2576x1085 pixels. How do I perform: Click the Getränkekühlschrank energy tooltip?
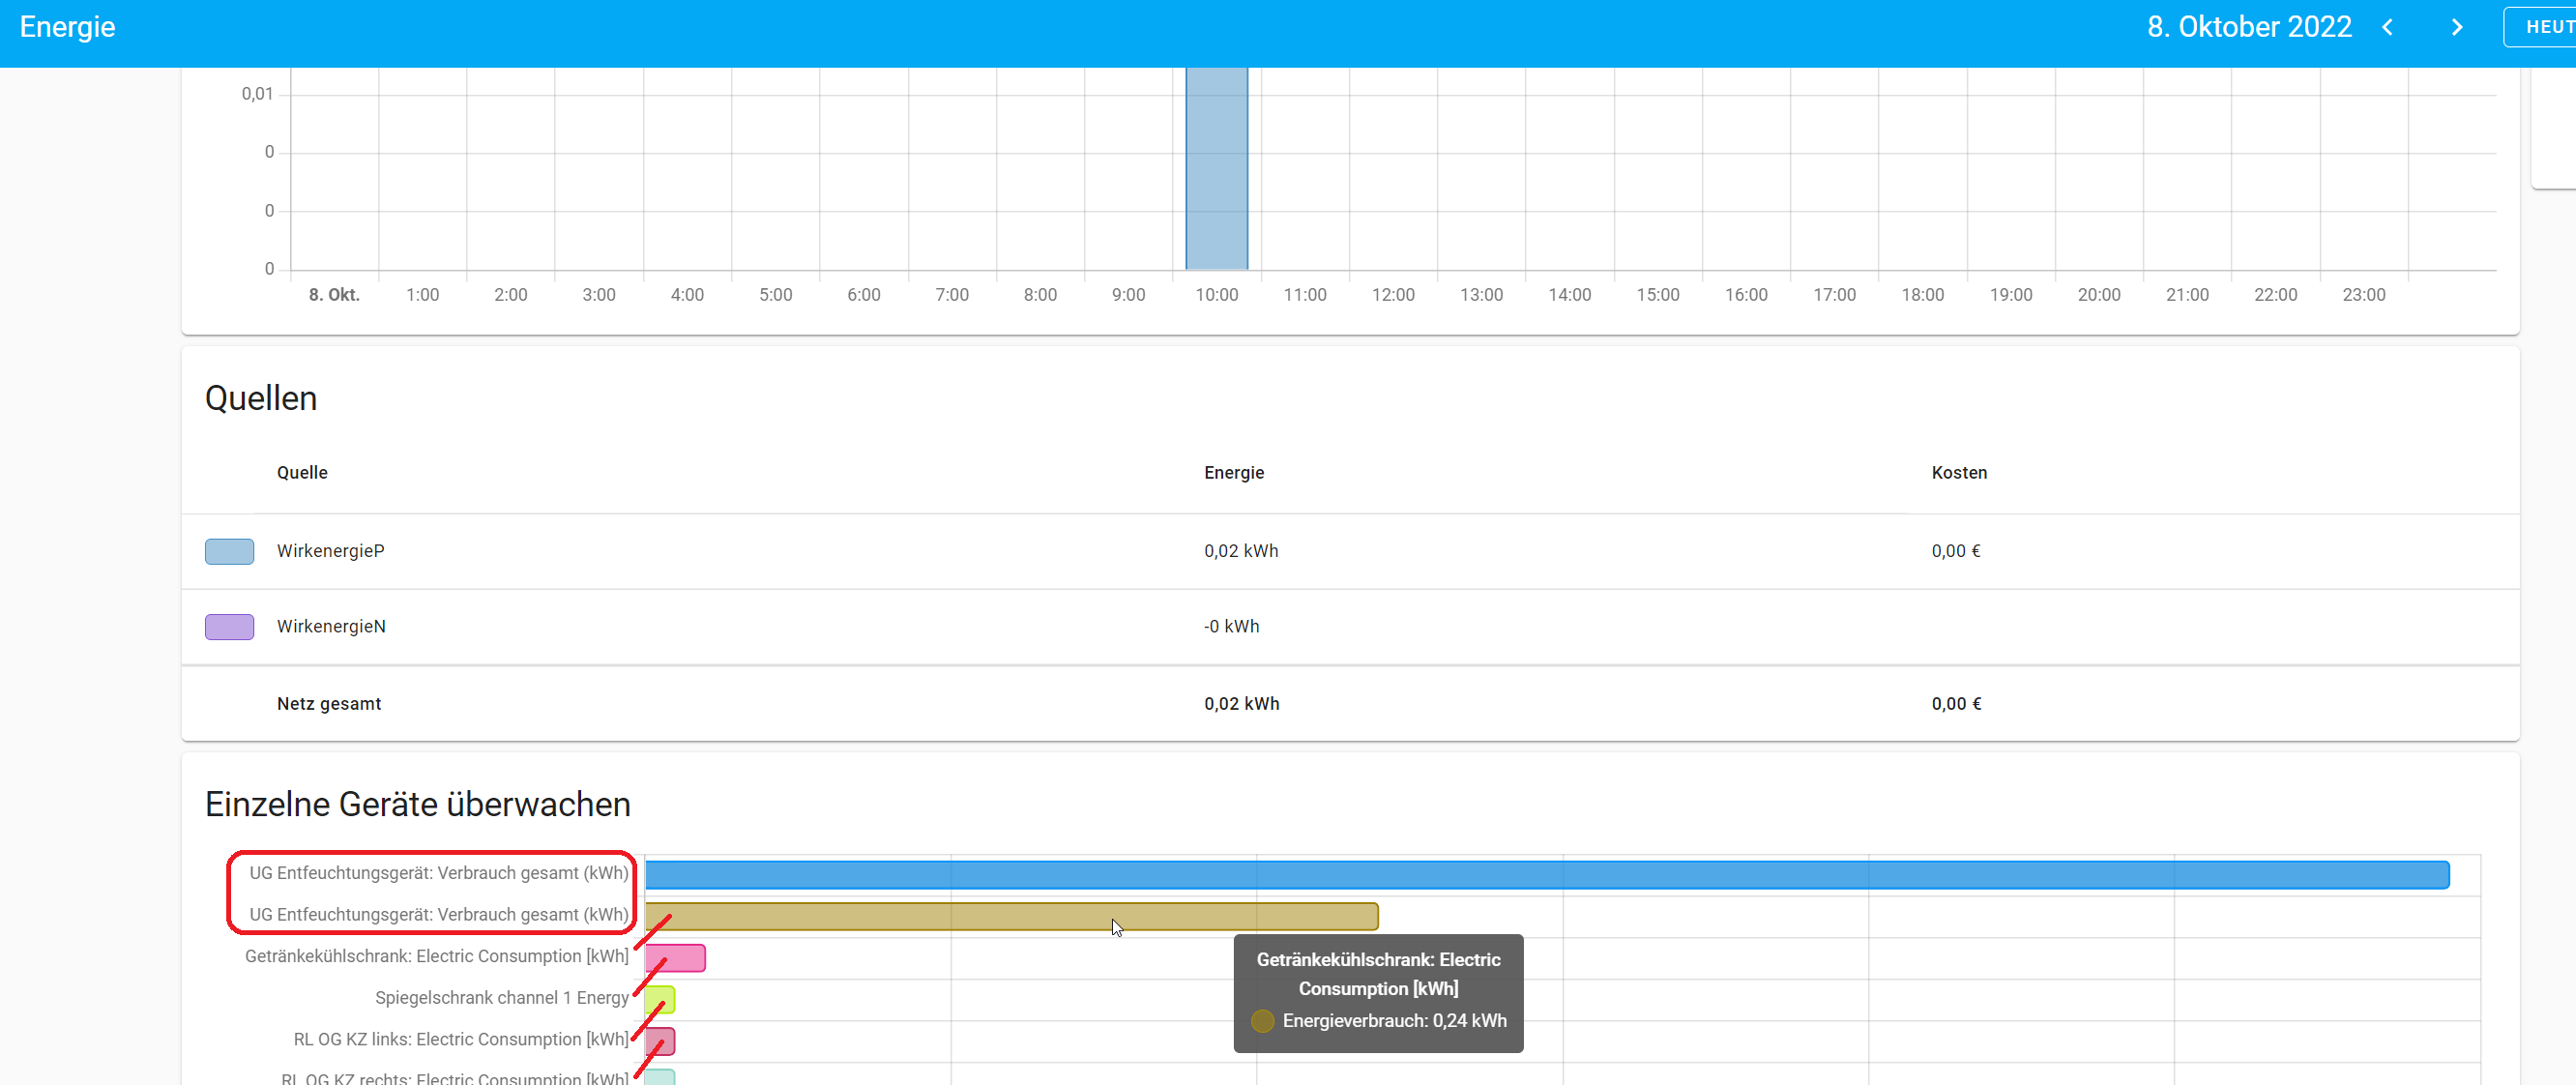coord(1378,993)
